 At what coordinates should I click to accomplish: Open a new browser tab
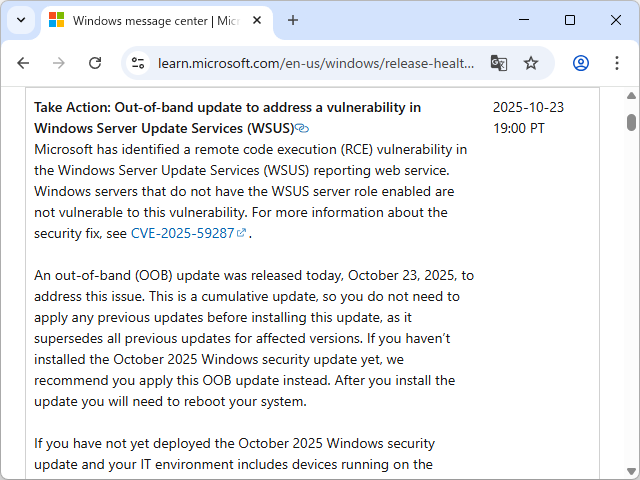coord(293,20)
